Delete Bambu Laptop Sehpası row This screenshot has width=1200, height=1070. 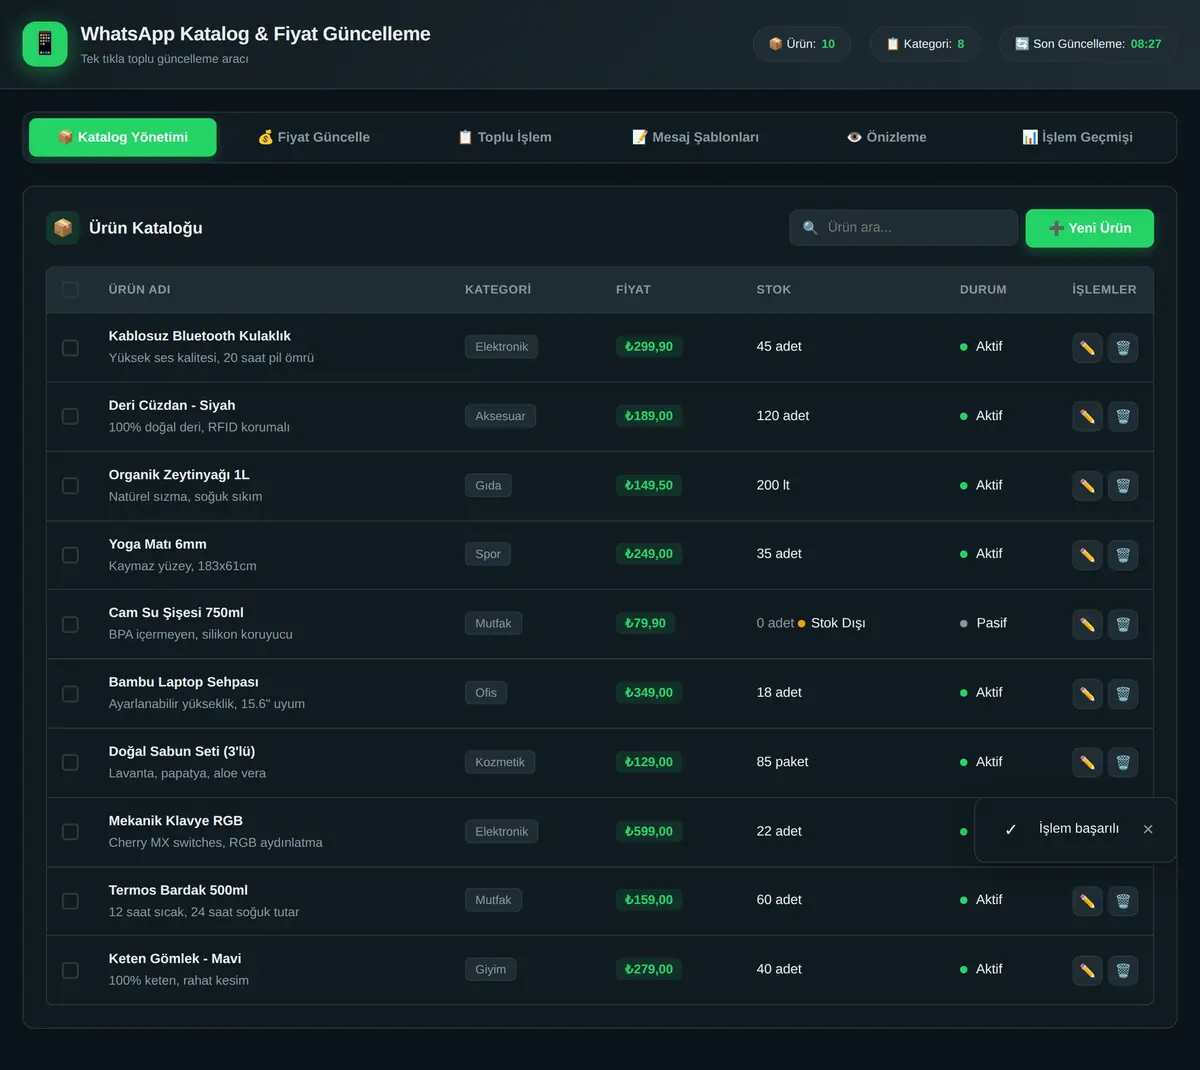[x=1123, y=693]
